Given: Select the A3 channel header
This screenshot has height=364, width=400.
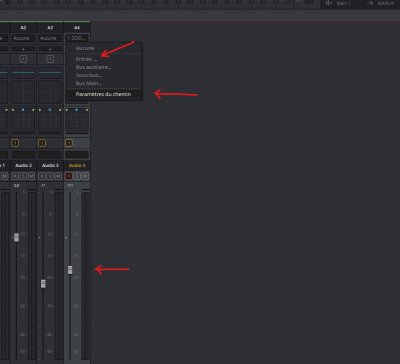Looking at the screenshot, I should point(50,28).
